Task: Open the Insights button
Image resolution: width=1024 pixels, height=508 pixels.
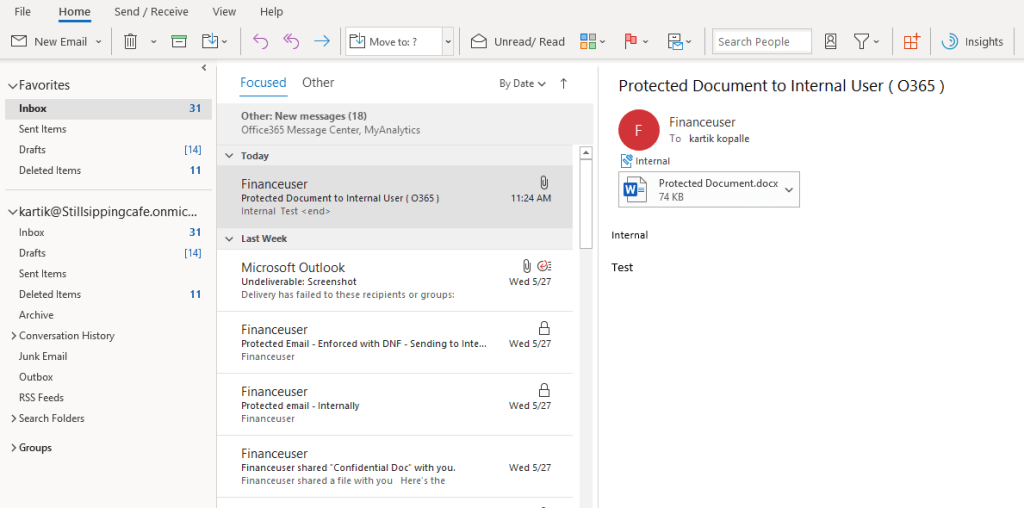Action: pos(972,42)
